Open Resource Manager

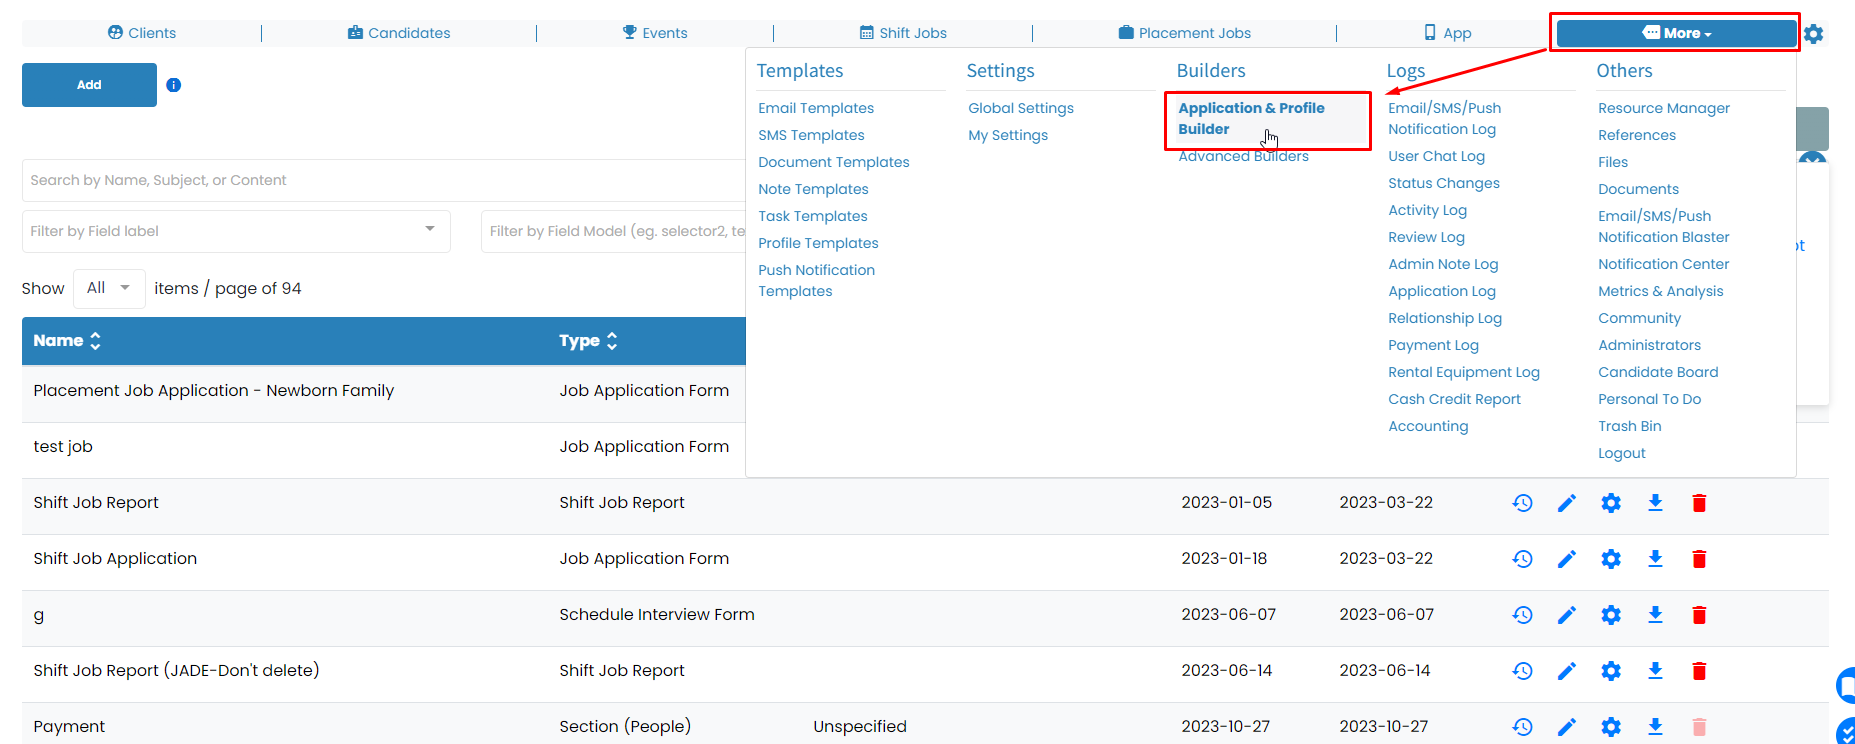(x=1664, y=108)
